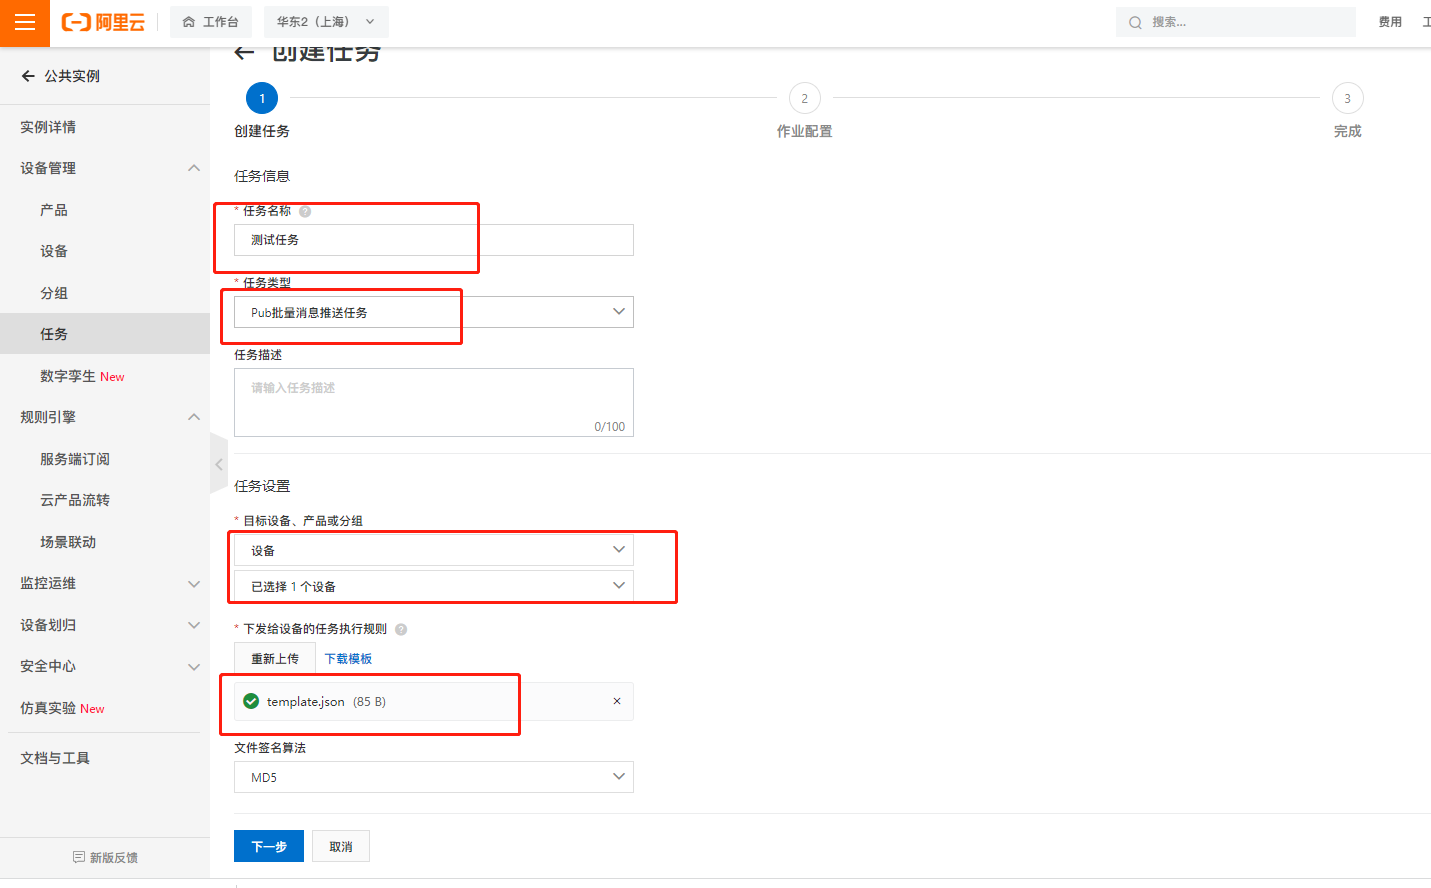Select 任务 in sidebar

point(105,334)
